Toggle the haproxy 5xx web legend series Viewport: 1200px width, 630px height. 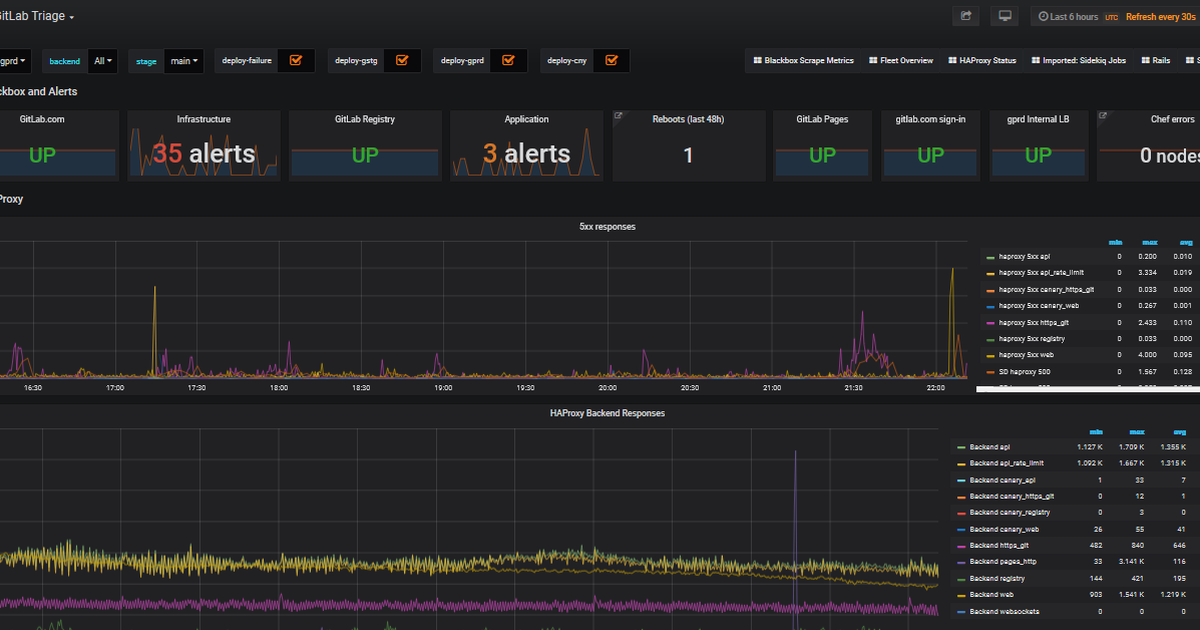click(1026, 355)
